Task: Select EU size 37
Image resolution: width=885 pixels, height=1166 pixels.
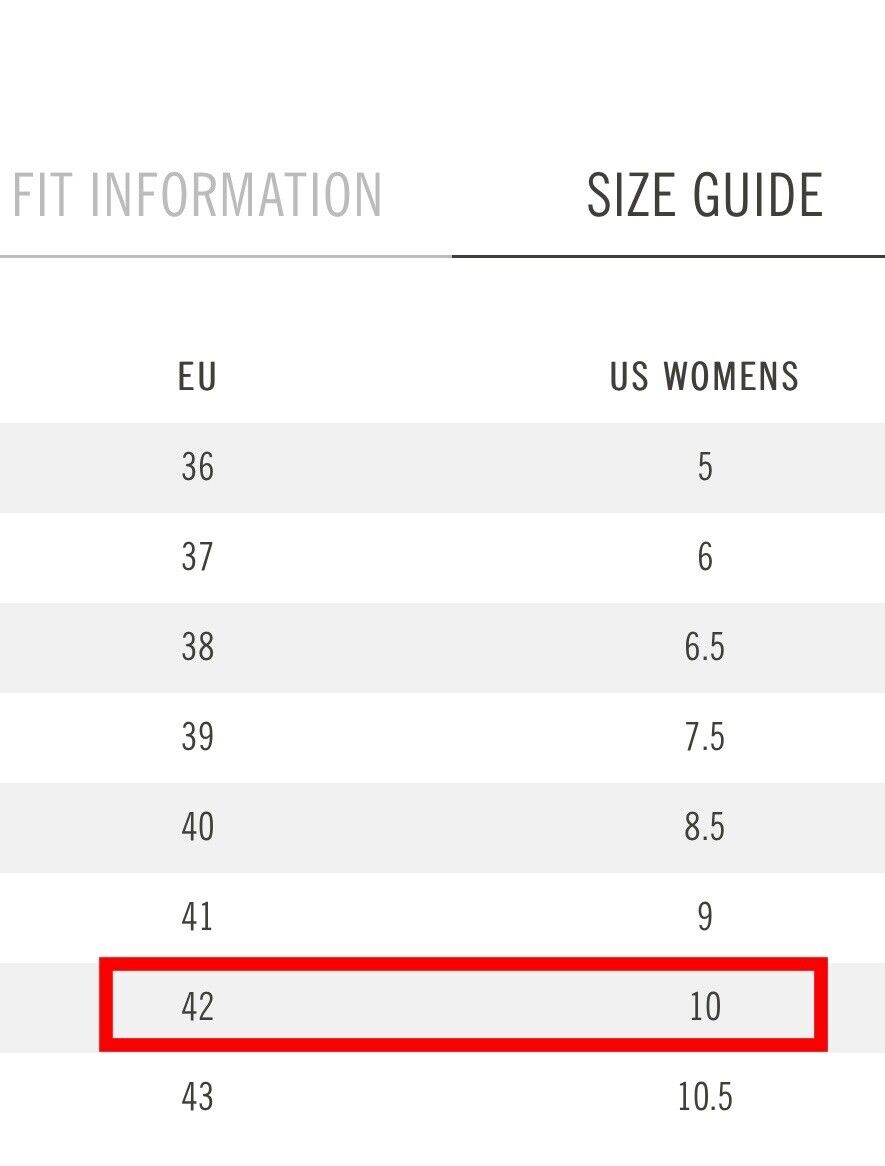Action: point(197,557)
